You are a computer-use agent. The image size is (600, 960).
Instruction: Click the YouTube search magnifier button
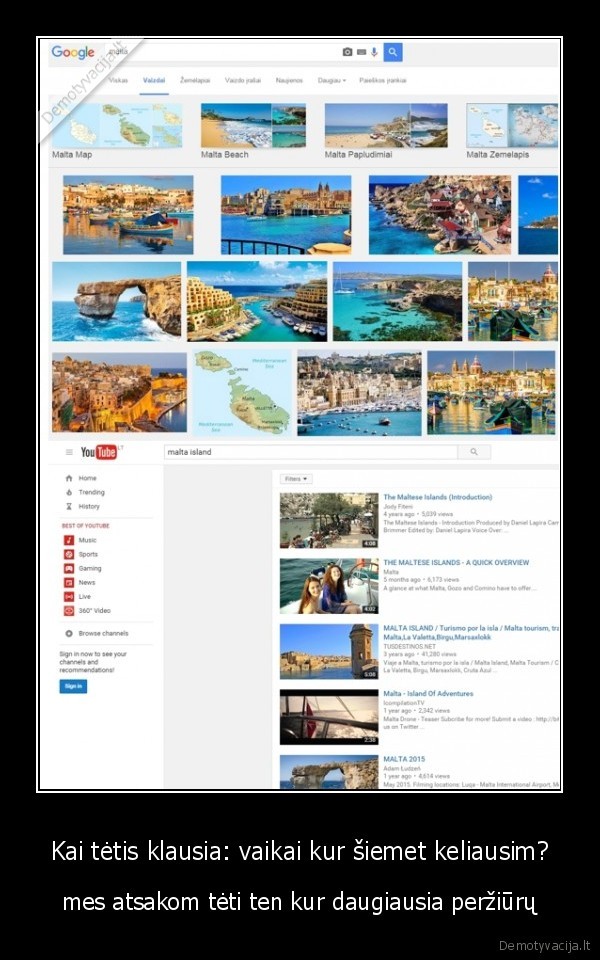point(474,452)
